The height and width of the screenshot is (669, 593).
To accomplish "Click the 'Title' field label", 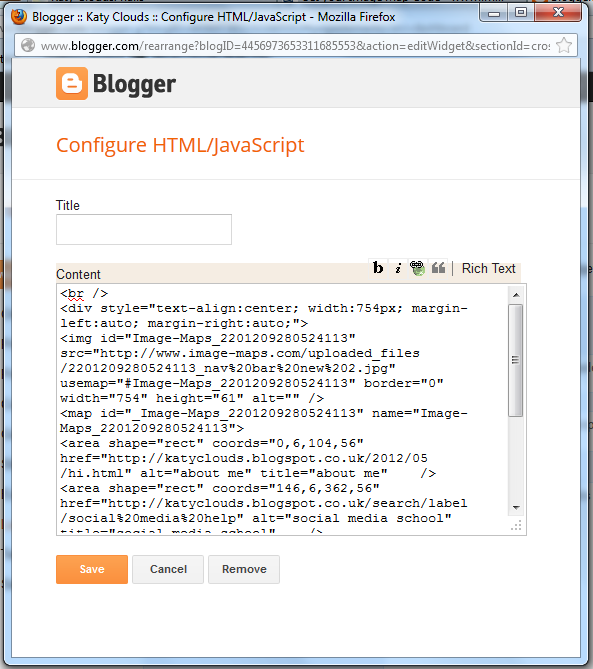I will click(67, 205).
